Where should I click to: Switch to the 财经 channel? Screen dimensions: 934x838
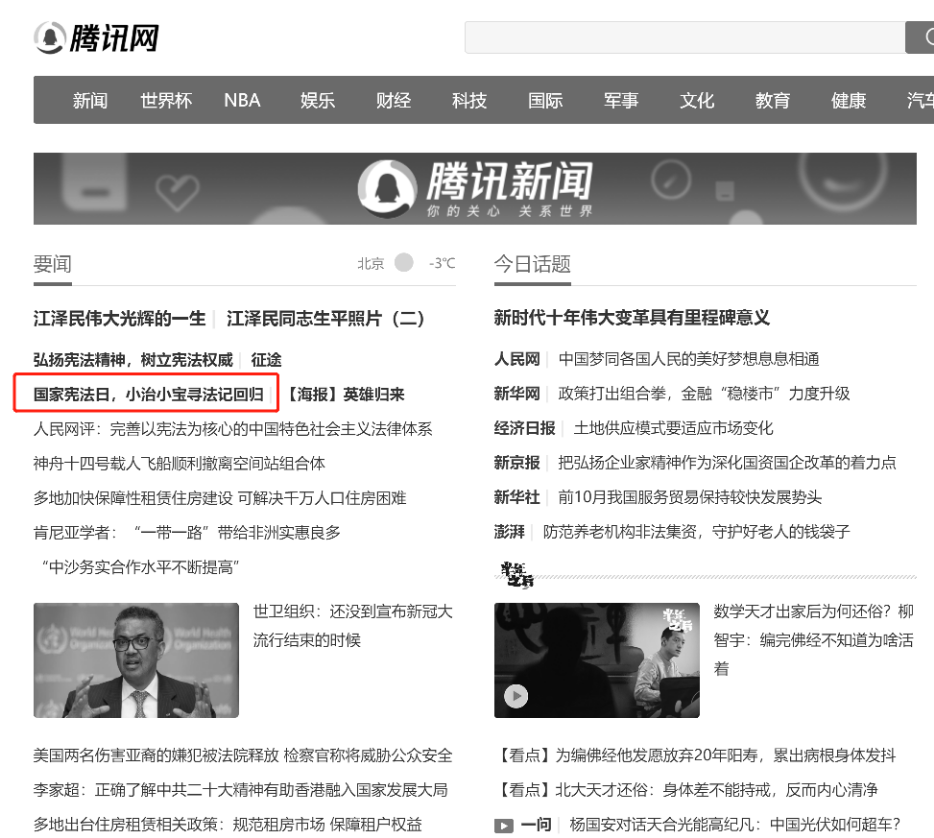[x=393, y=100]
